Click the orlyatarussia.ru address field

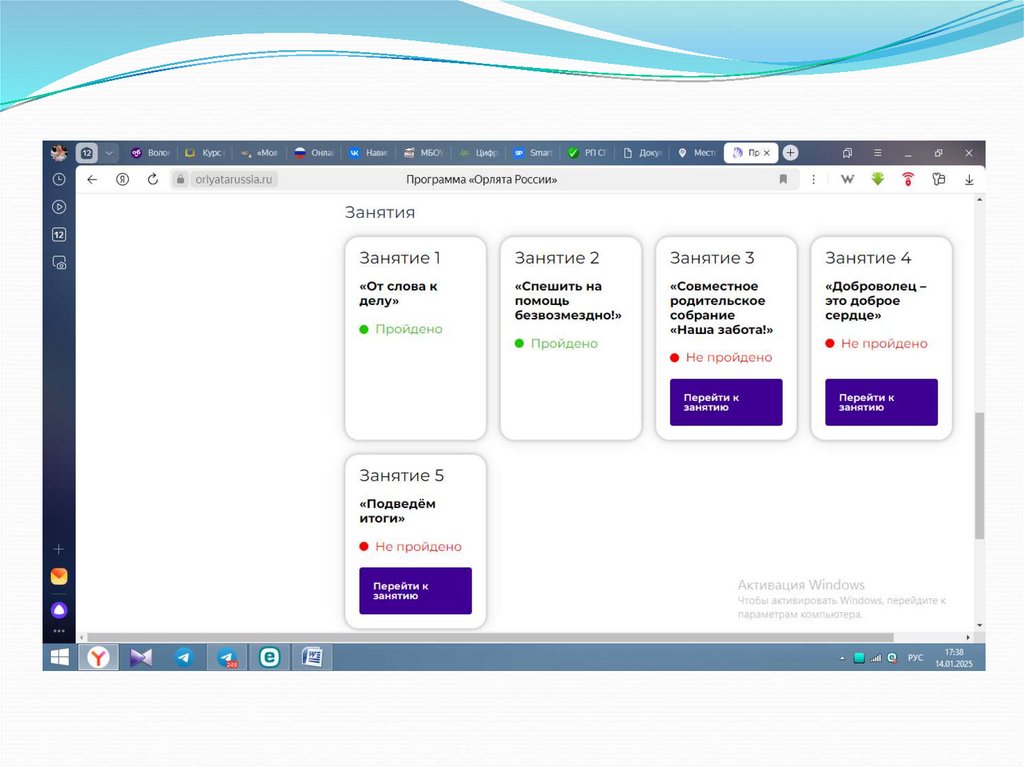tap(234, 179)
